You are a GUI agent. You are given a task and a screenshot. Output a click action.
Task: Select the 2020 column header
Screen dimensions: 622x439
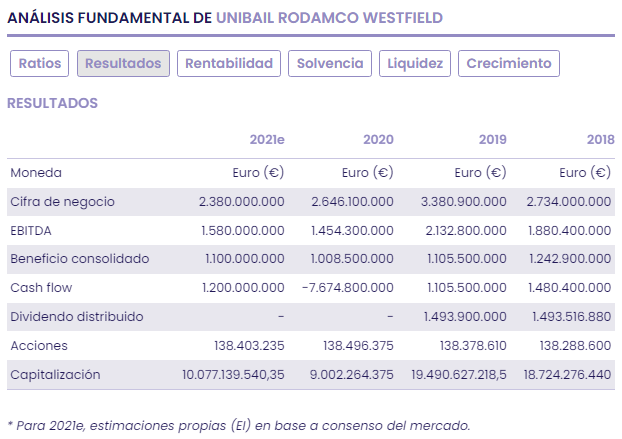coord(378,139)
